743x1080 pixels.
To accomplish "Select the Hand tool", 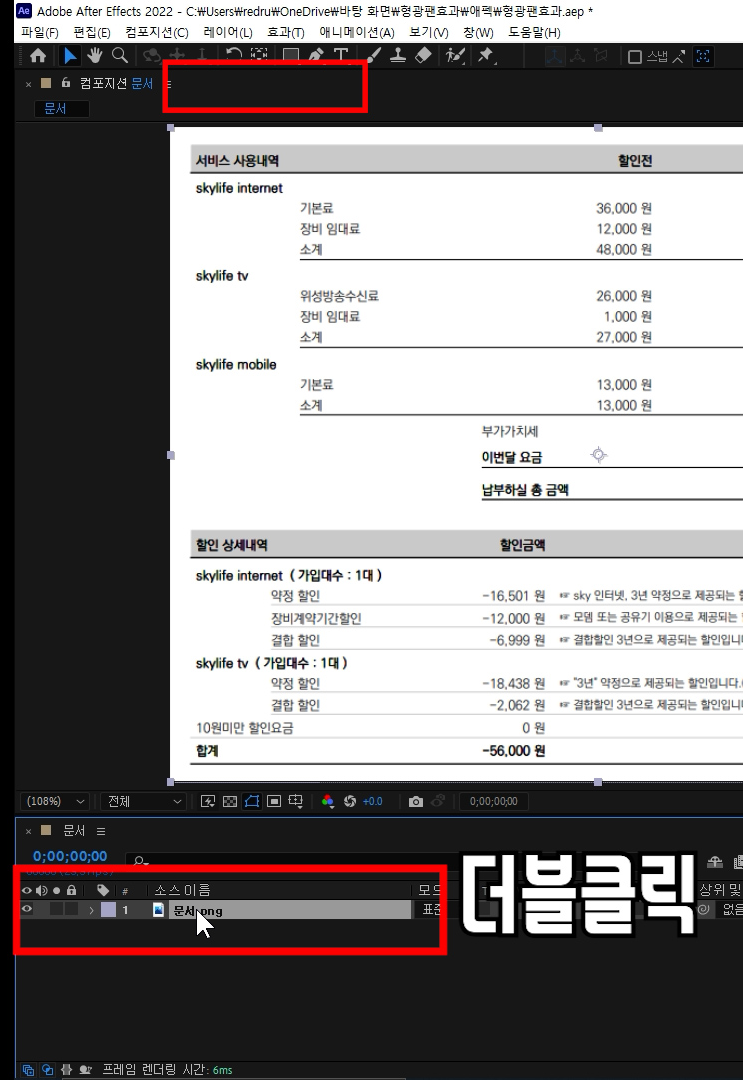I will 94,56.
